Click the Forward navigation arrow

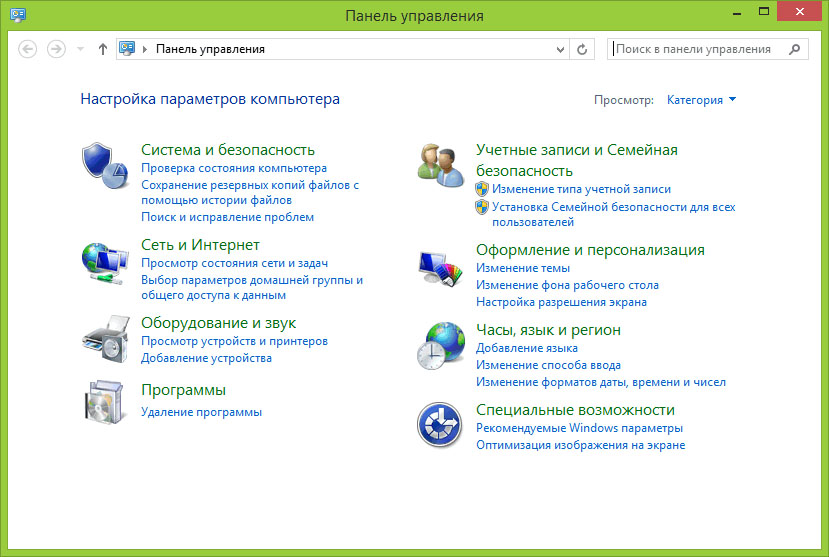pos(56,49)
